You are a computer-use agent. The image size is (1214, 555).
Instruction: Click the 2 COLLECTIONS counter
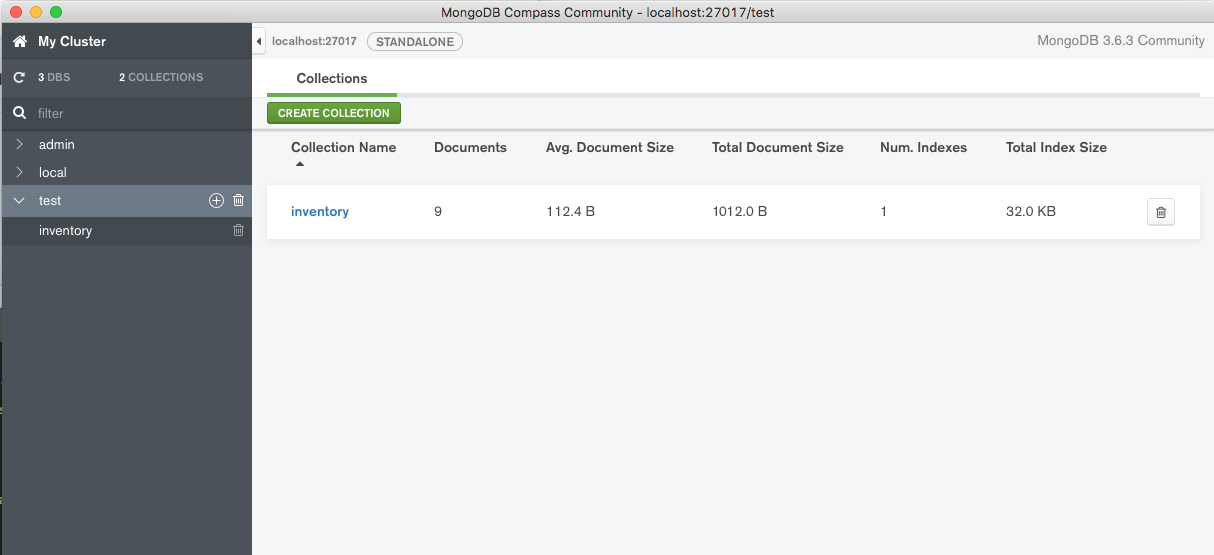click(161, 77)
